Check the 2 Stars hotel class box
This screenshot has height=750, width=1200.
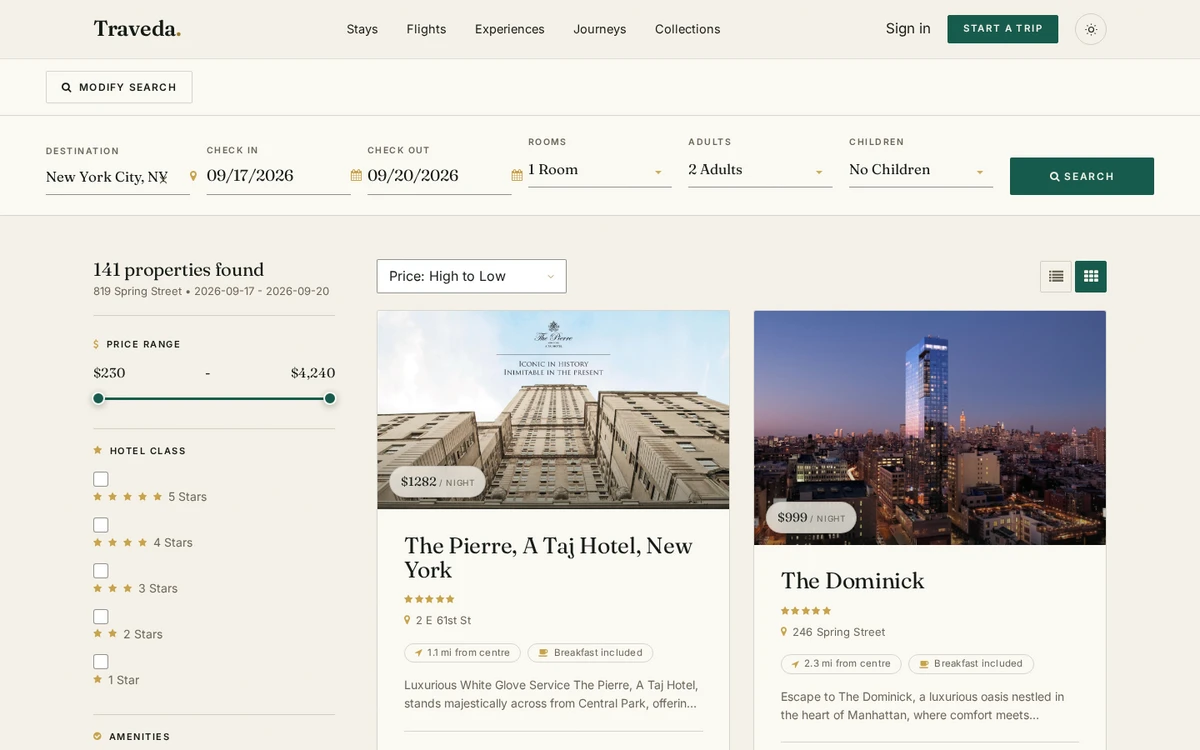coord(101,617)
